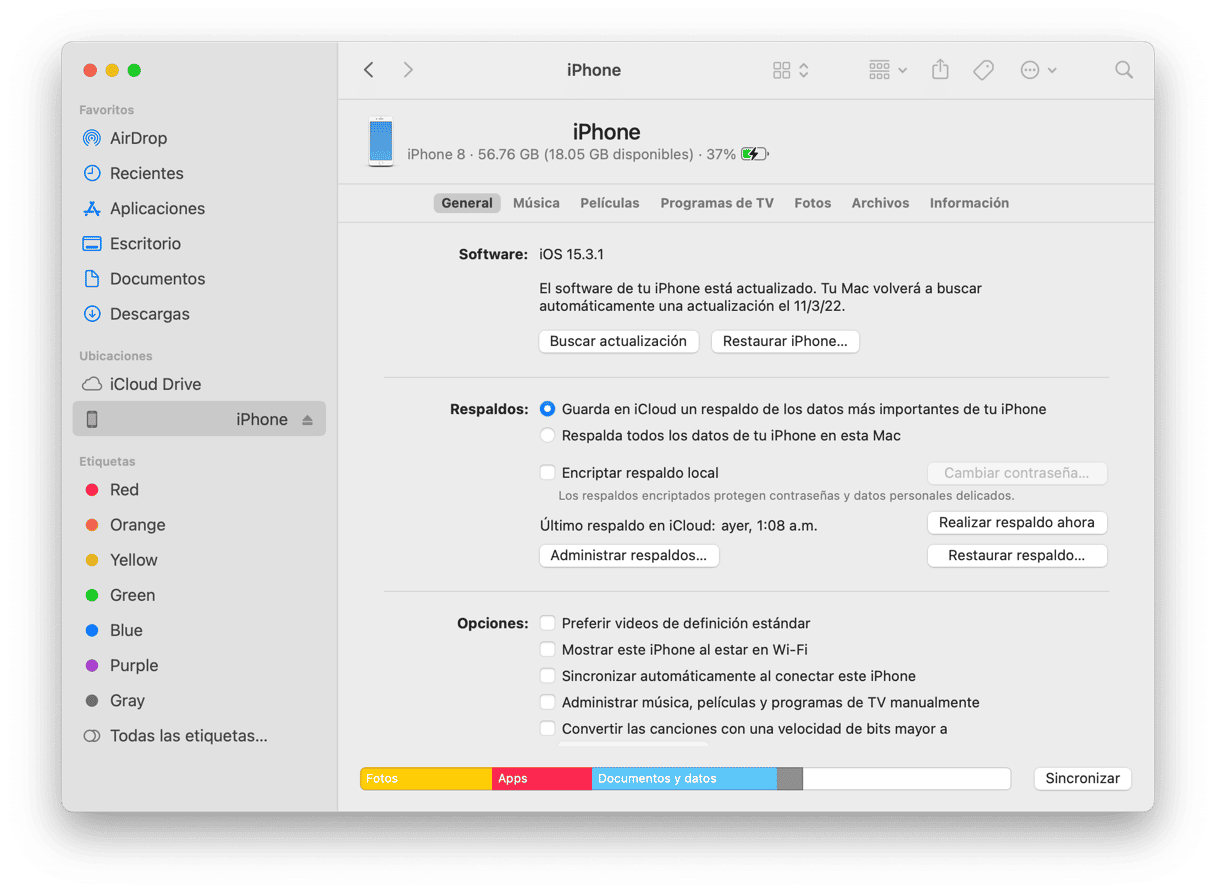The image size is (1216, 893).
Task: Click the Gray tag dot
Action: pyautogui.click(x=92, y=701)
